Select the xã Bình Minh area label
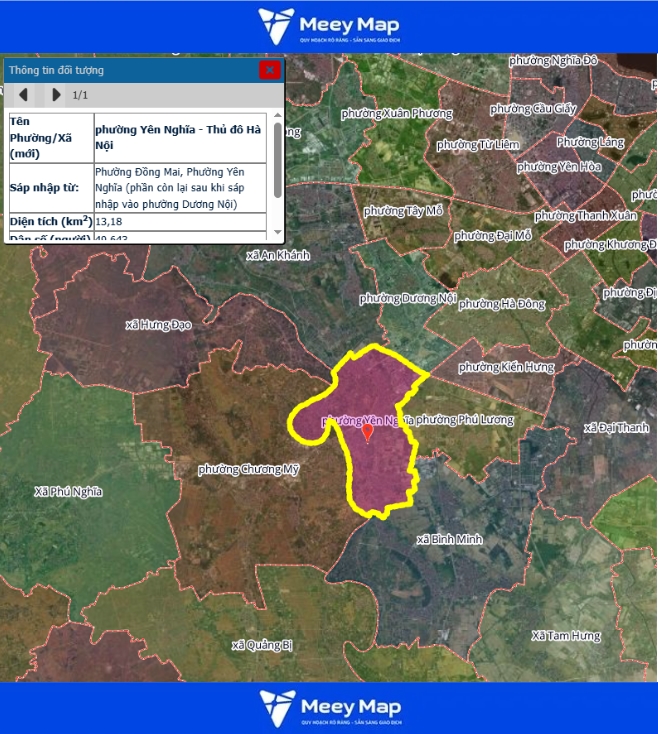This screenshot has width=658, height=734. (449, 539)
